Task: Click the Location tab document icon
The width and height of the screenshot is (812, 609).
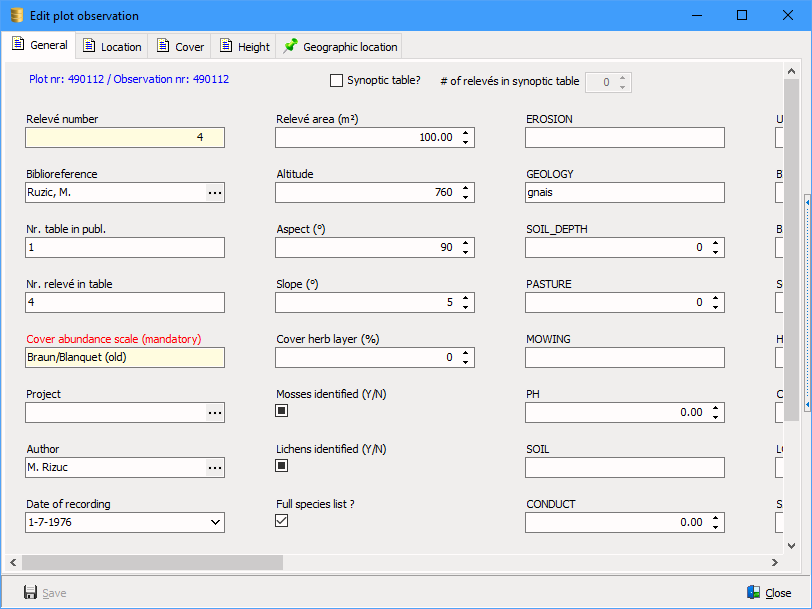Action: click(x=89, y=46)
